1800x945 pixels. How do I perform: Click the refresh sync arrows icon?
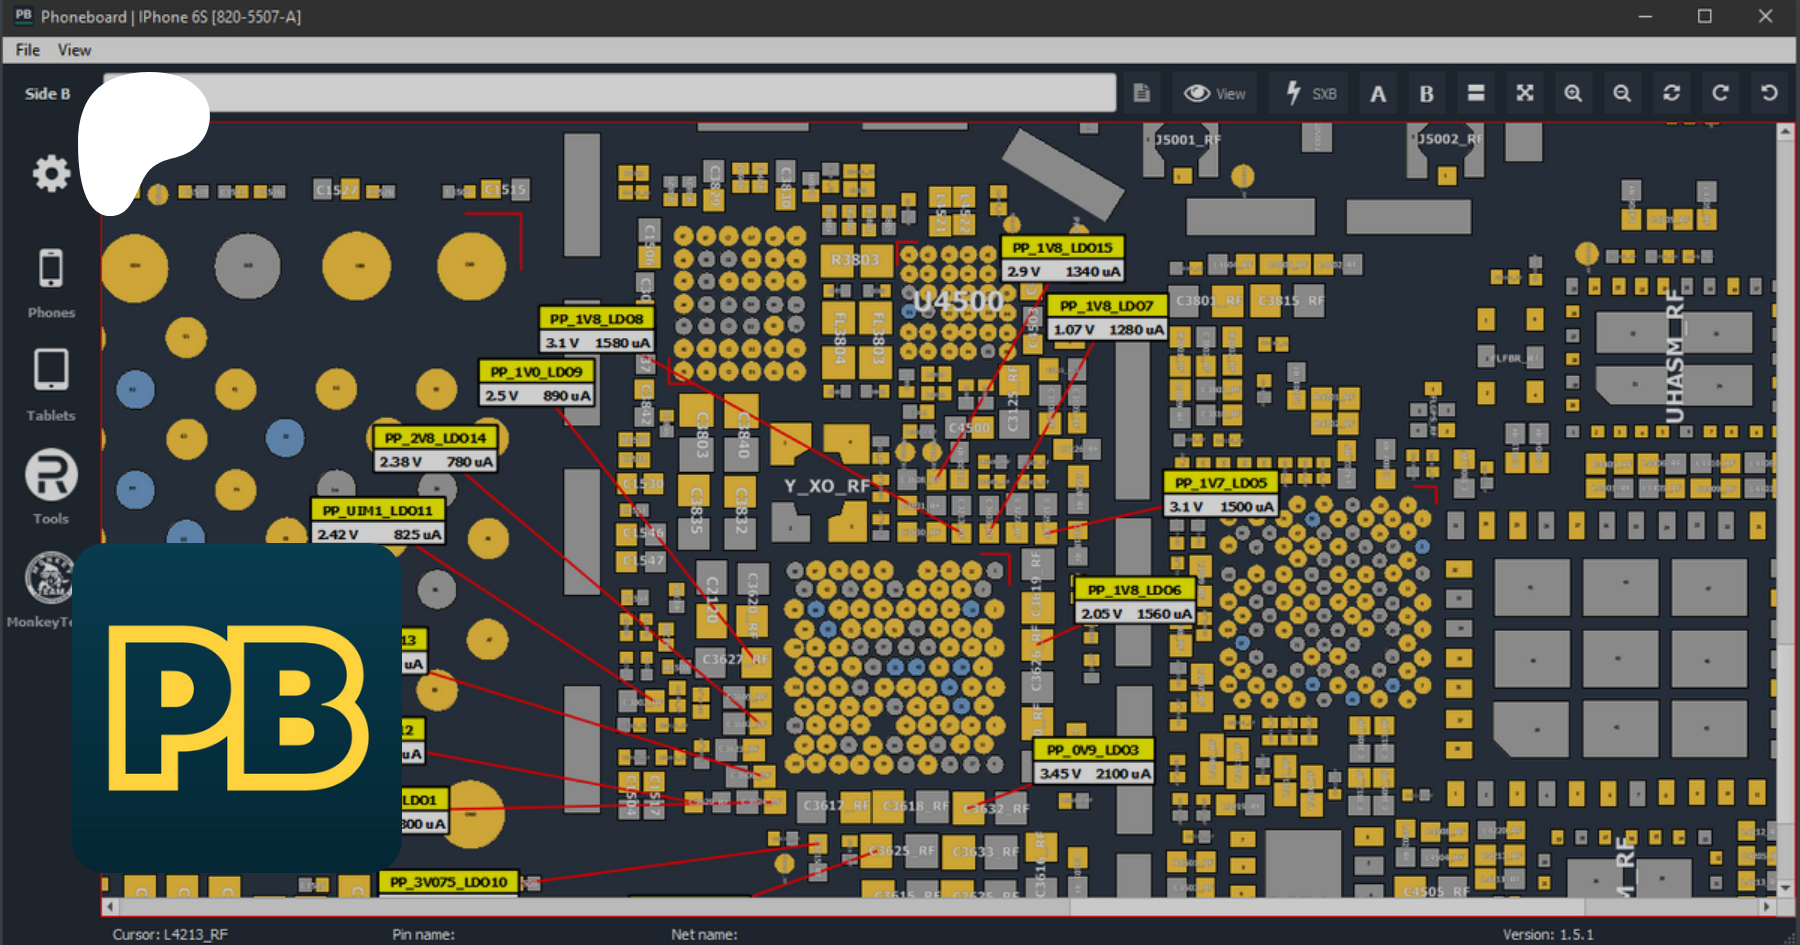click(1671, 93)
